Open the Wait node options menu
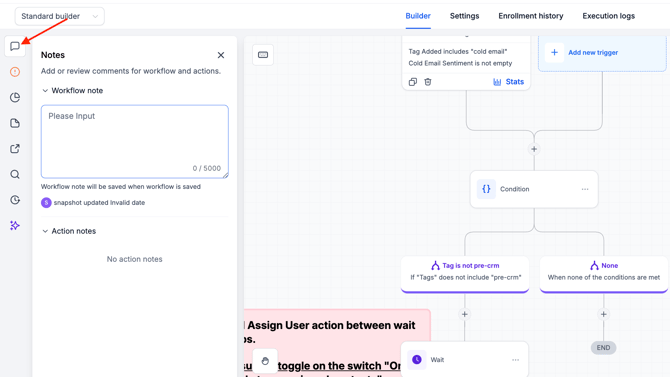 516,360
